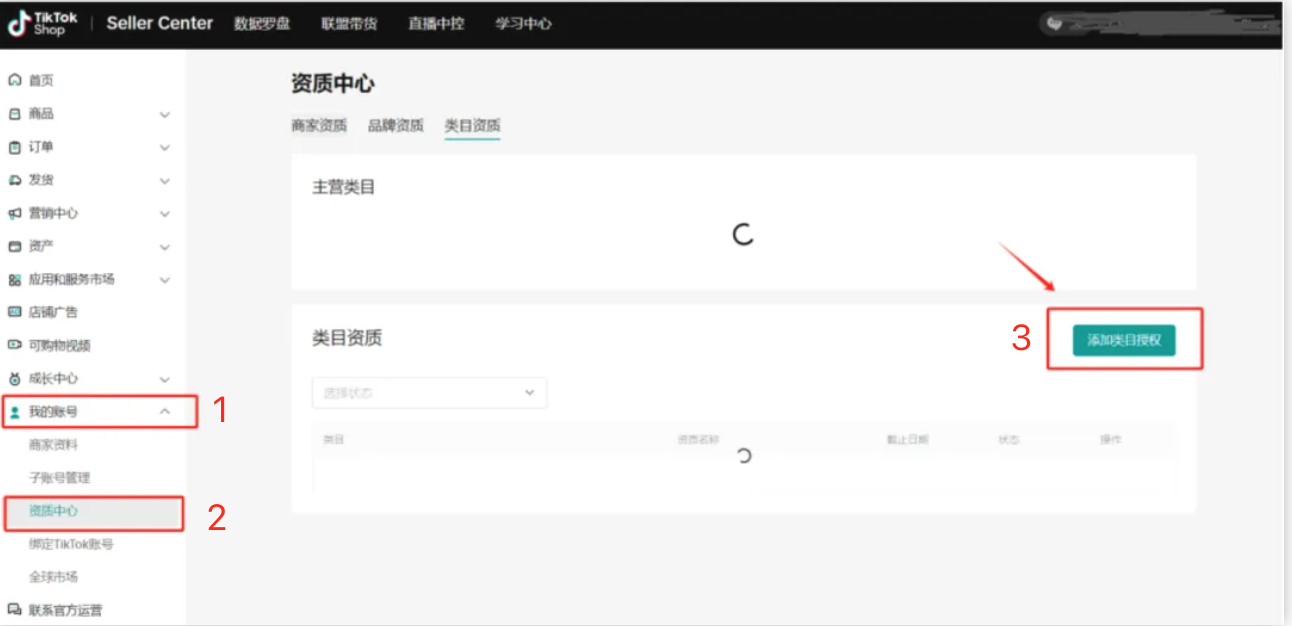Click the 订单 orders clipboard icon
This screenshot has height=626, width=1292.
coord(15,147)
